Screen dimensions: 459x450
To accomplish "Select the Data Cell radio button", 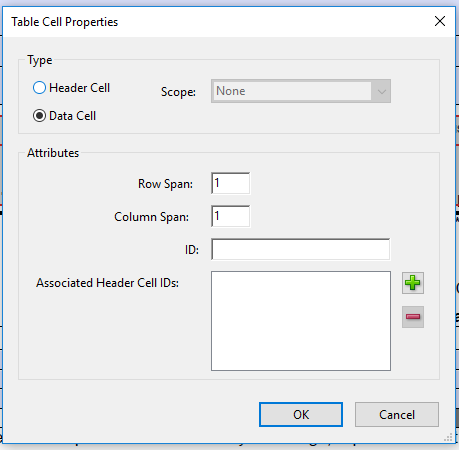I will [x=39, y=116].
